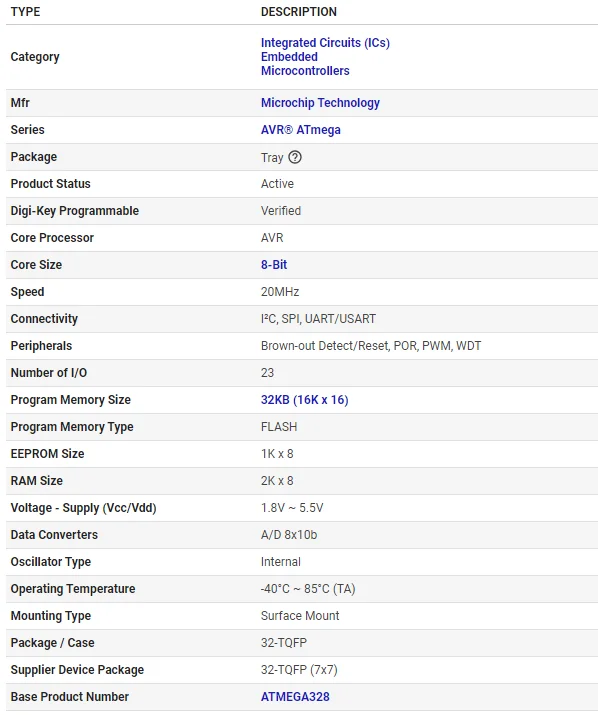The height and width of the screenshot is (715, 598).
Task: Click the DESCRIPTION column header
Action: pos(299,12)
